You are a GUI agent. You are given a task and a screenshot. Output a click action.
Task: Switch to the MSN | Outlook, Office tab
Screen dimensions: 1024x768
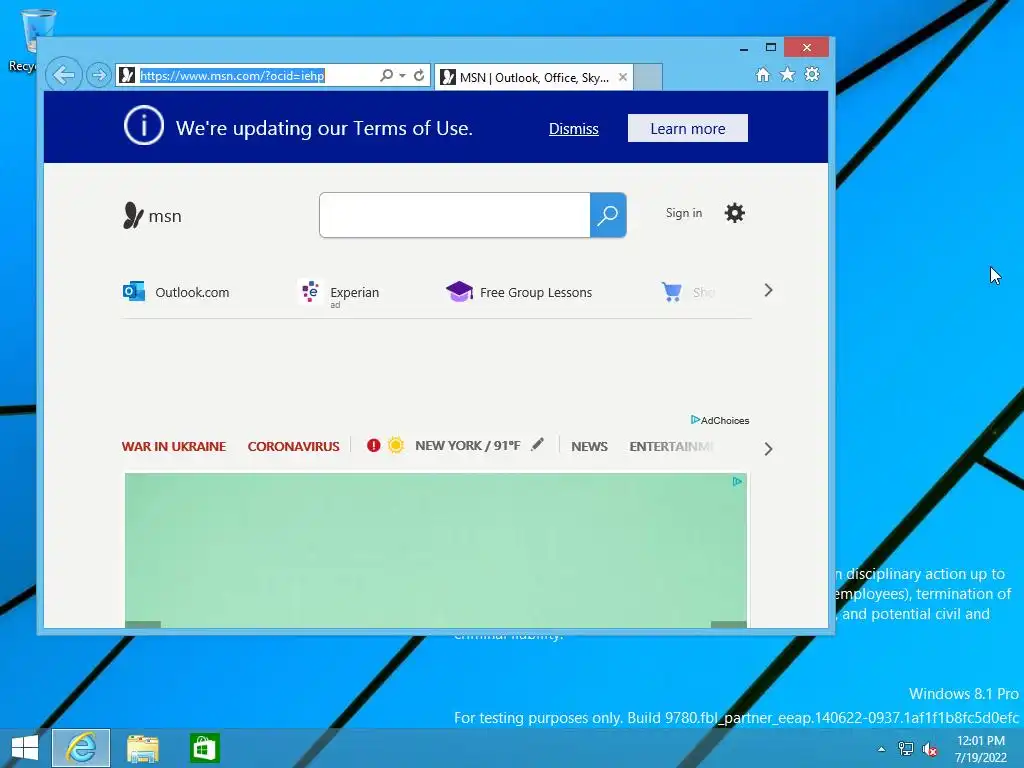coord(533,77)
